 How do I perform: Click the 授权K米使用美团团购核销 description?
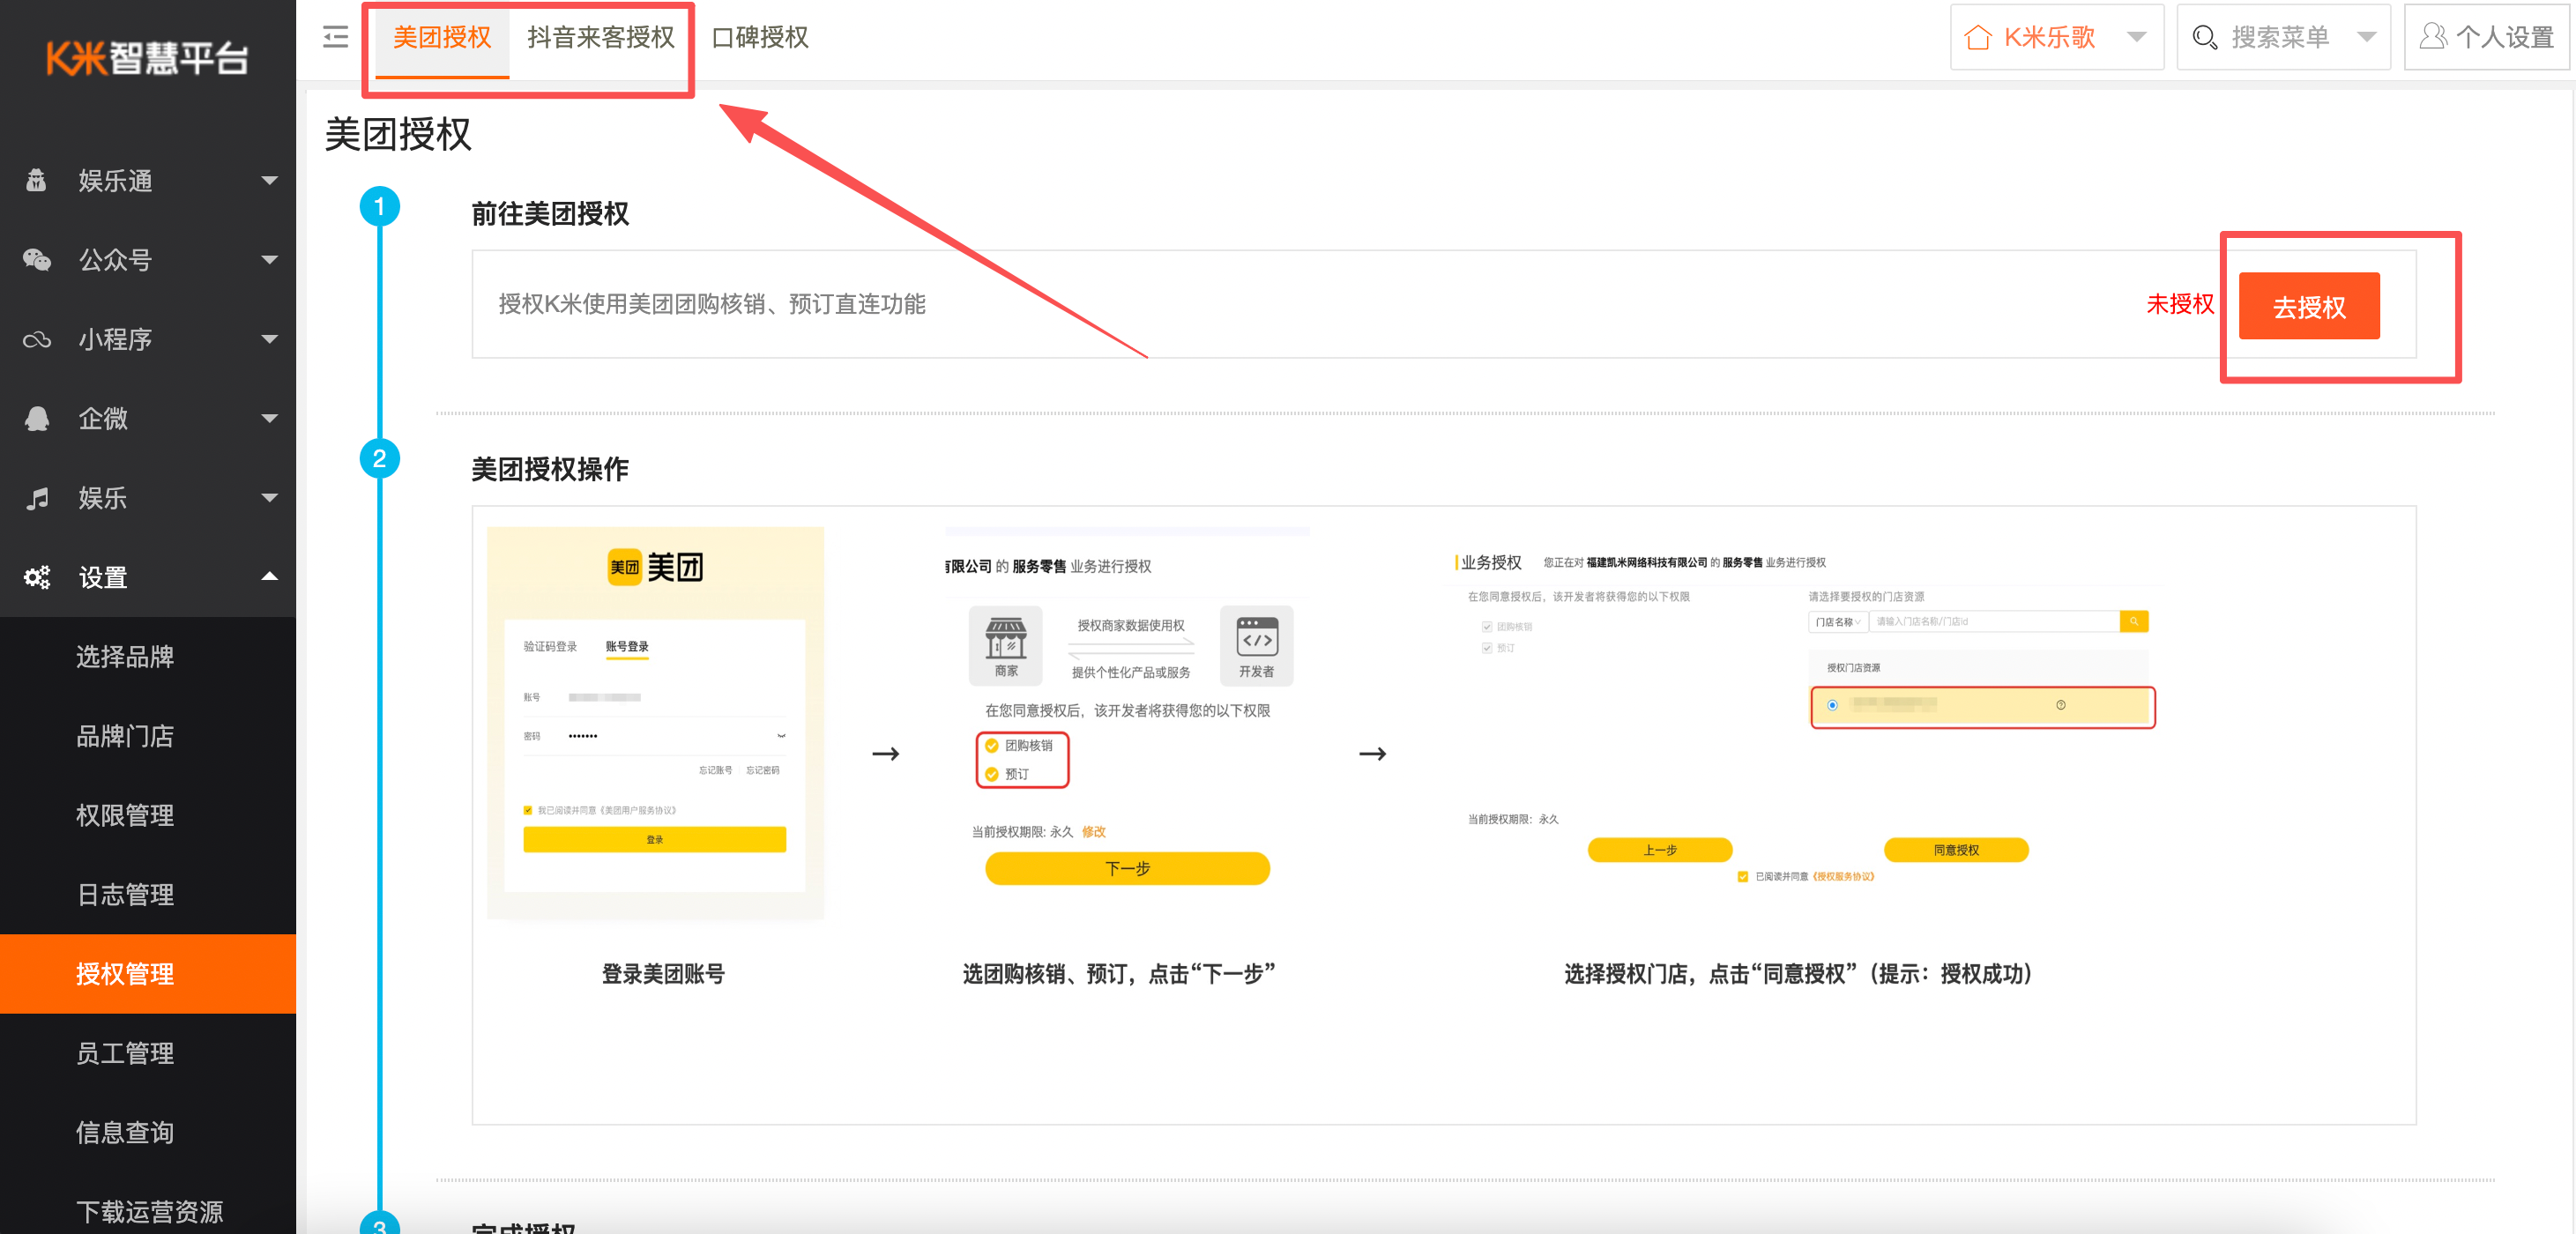tap(711, 304)
